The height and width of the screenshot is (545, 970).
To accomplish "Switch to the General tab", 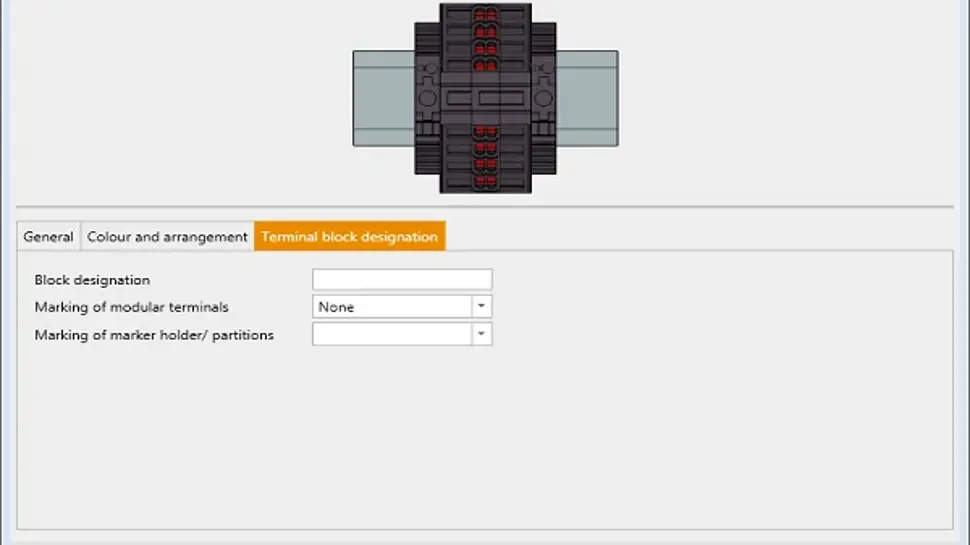I will click(48, 237).
